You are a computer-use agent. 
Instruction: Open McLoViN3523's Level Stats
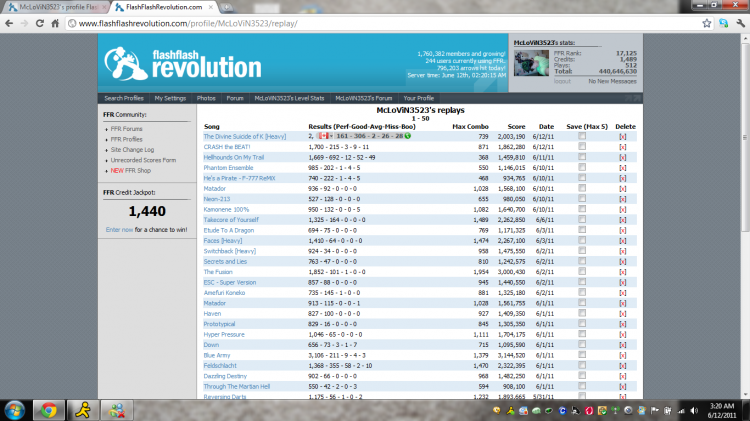click(x=289, y=98)
